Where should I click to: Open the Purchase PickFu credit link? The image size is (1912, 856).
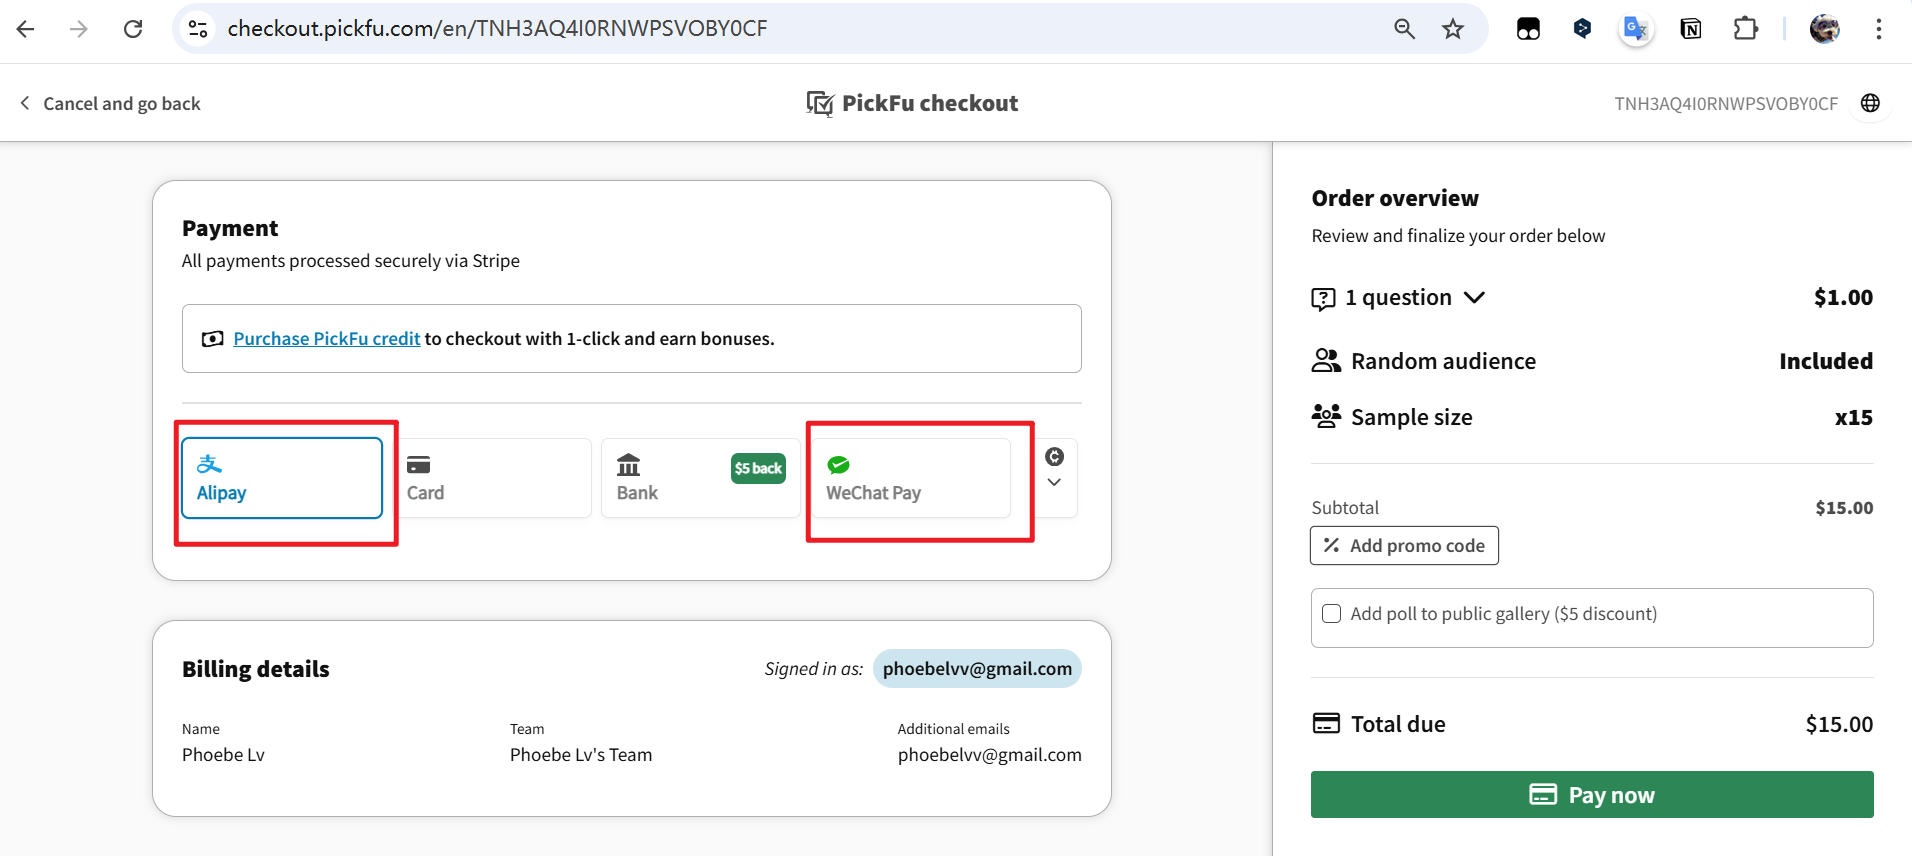pos(327,339)
